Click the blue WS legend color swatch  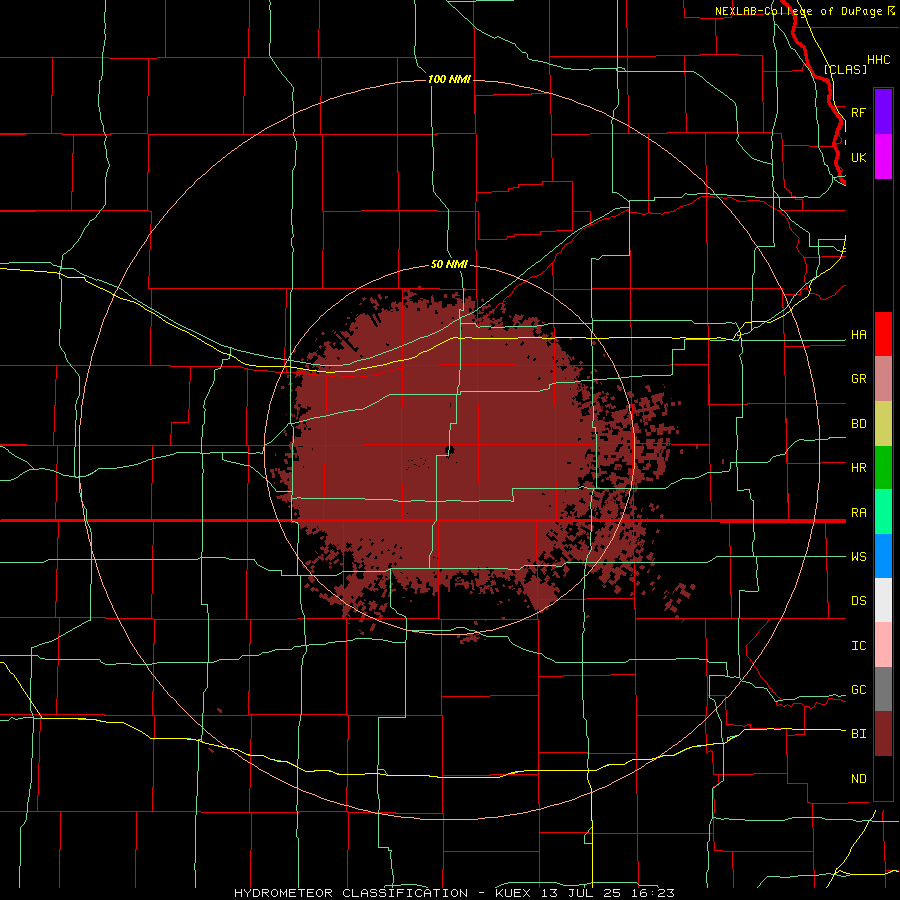coord(883,556)
